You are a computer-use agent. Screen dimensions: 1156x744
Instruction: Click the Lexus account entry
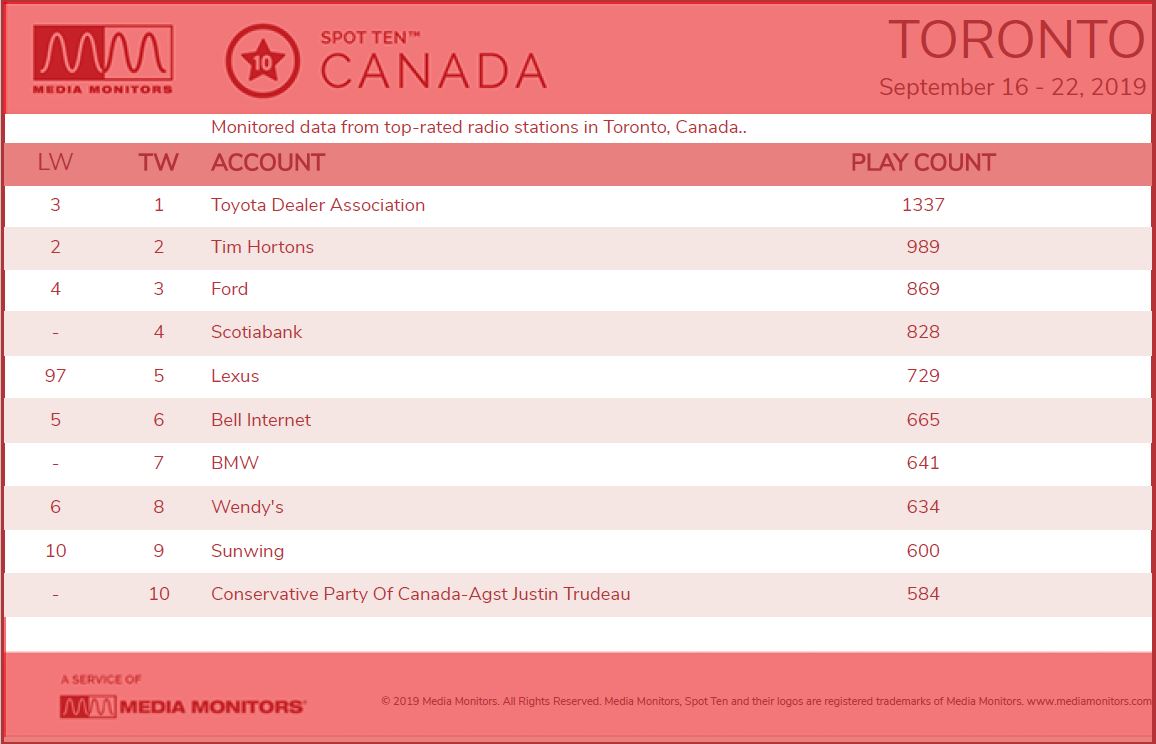pyautogui.click(x=235, y=376)
